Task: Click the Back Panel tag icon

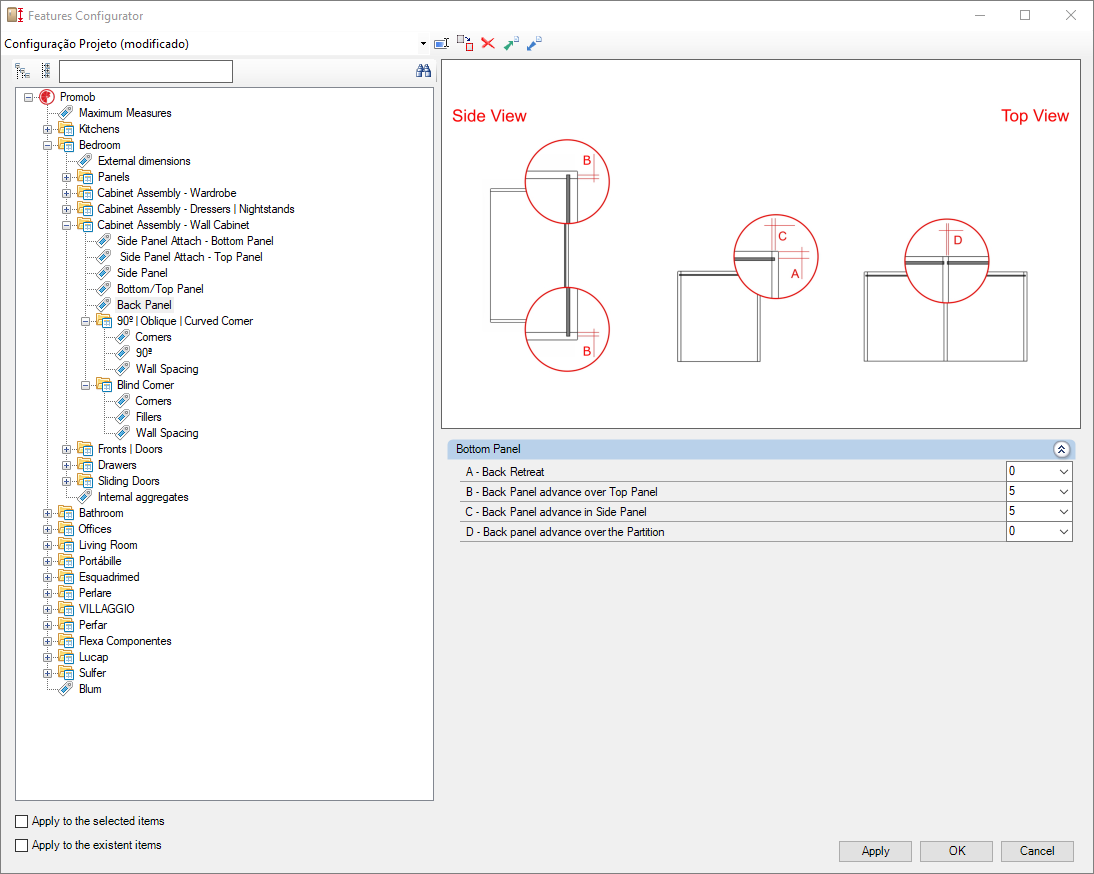Action: 103,305
